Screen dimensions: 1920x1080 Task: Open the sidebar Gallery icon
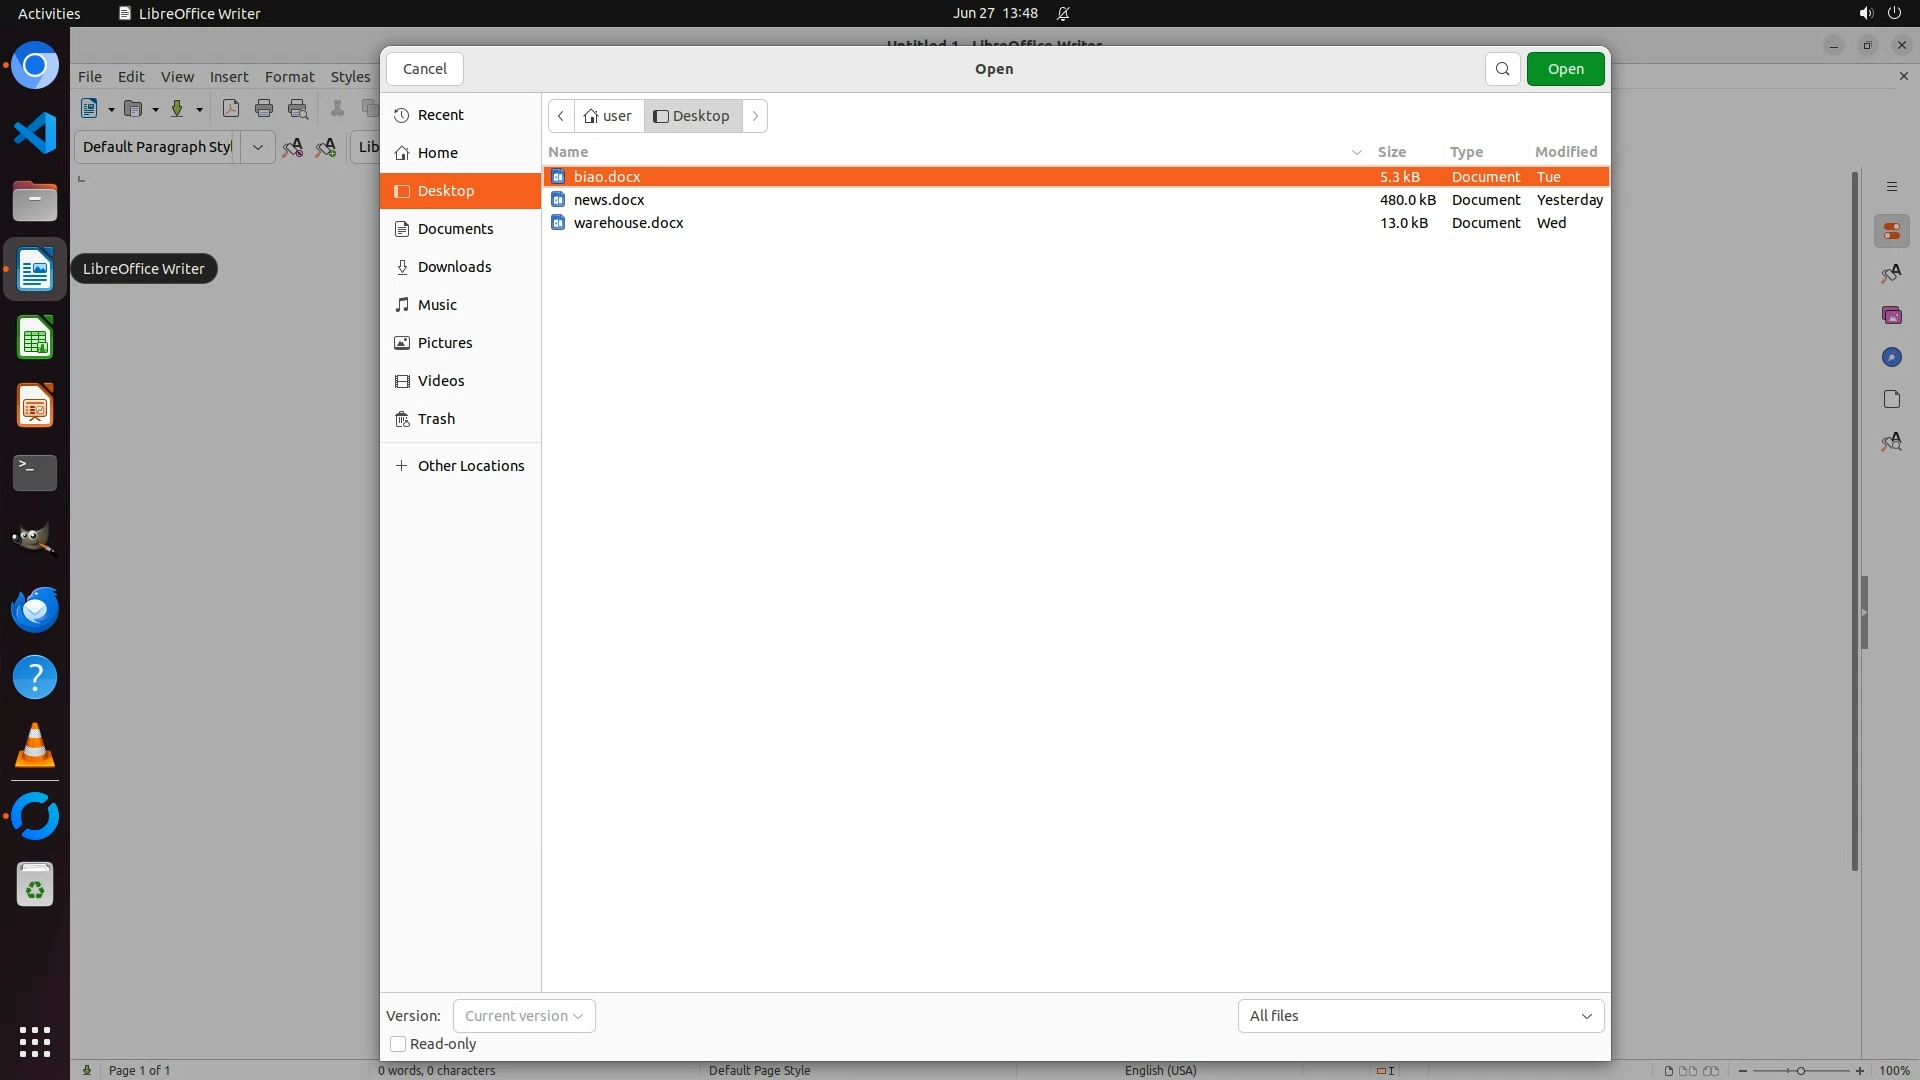[1891, 315]
